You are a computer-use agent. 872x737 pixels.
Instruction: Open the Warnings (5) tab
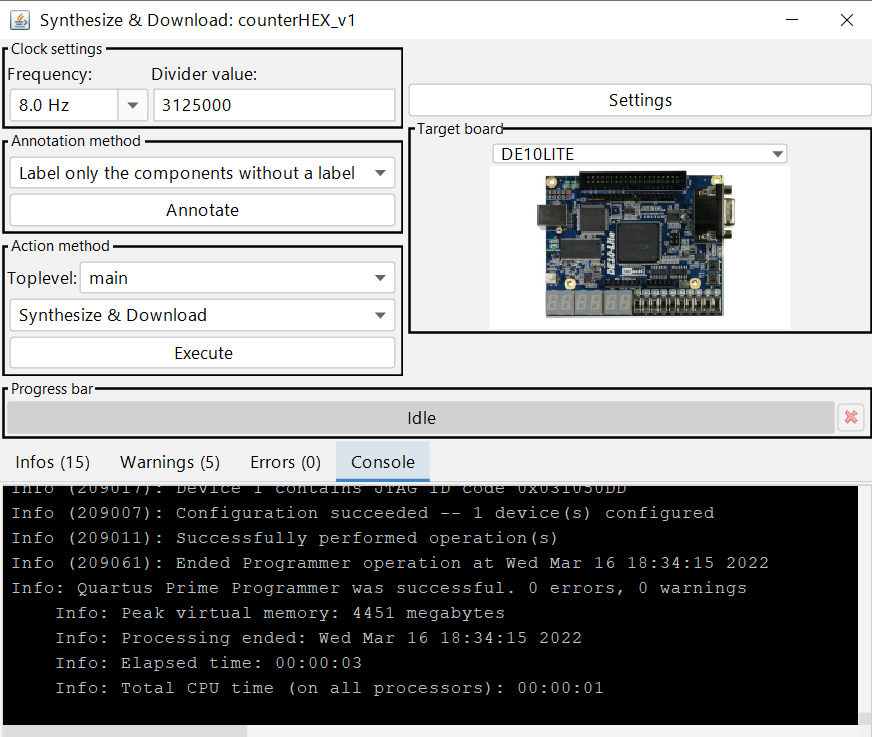tap(170, 462)
